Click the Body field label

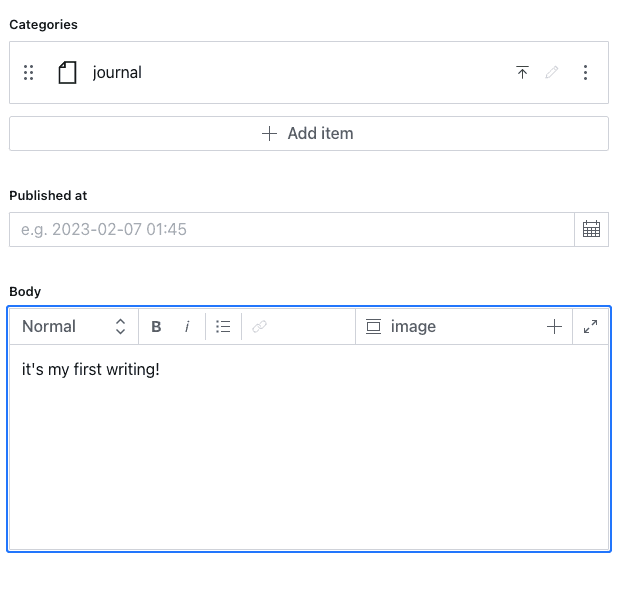25,291
